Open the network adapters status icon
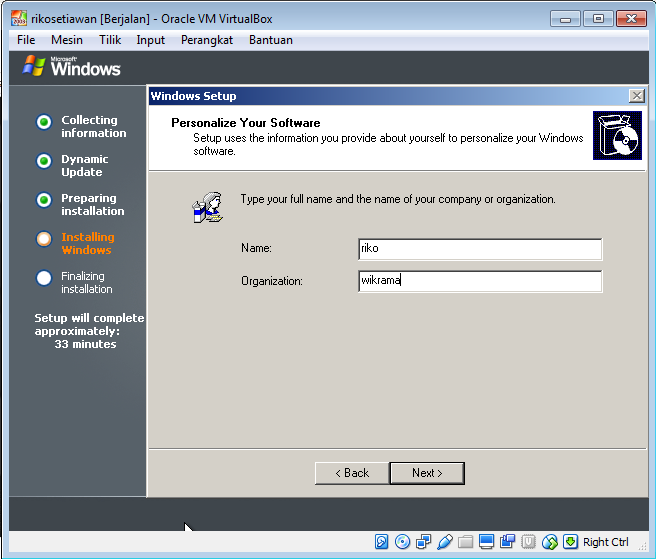Viewport: 656px width, 559px height. pyautogui.click(x=423, y=541)
